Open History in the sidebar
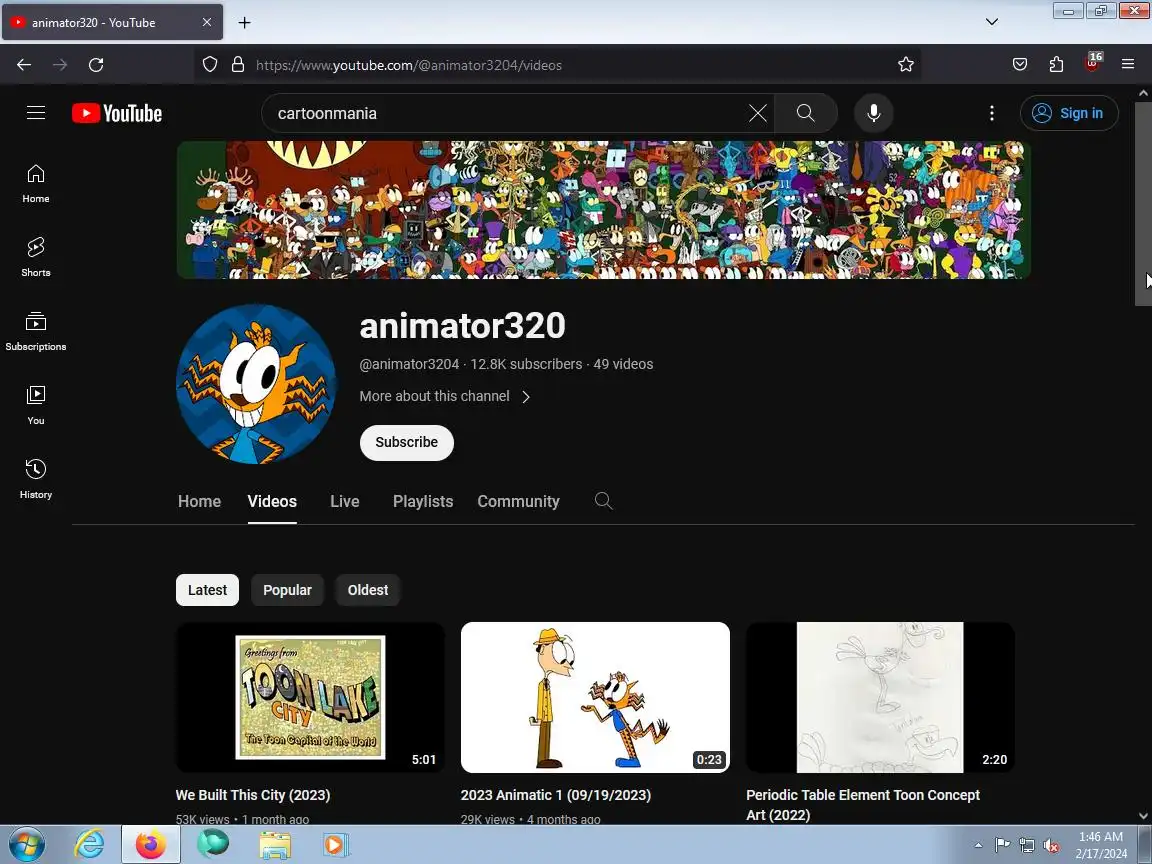Screen dimensions: 1152x864 click(x=35, y=480)
